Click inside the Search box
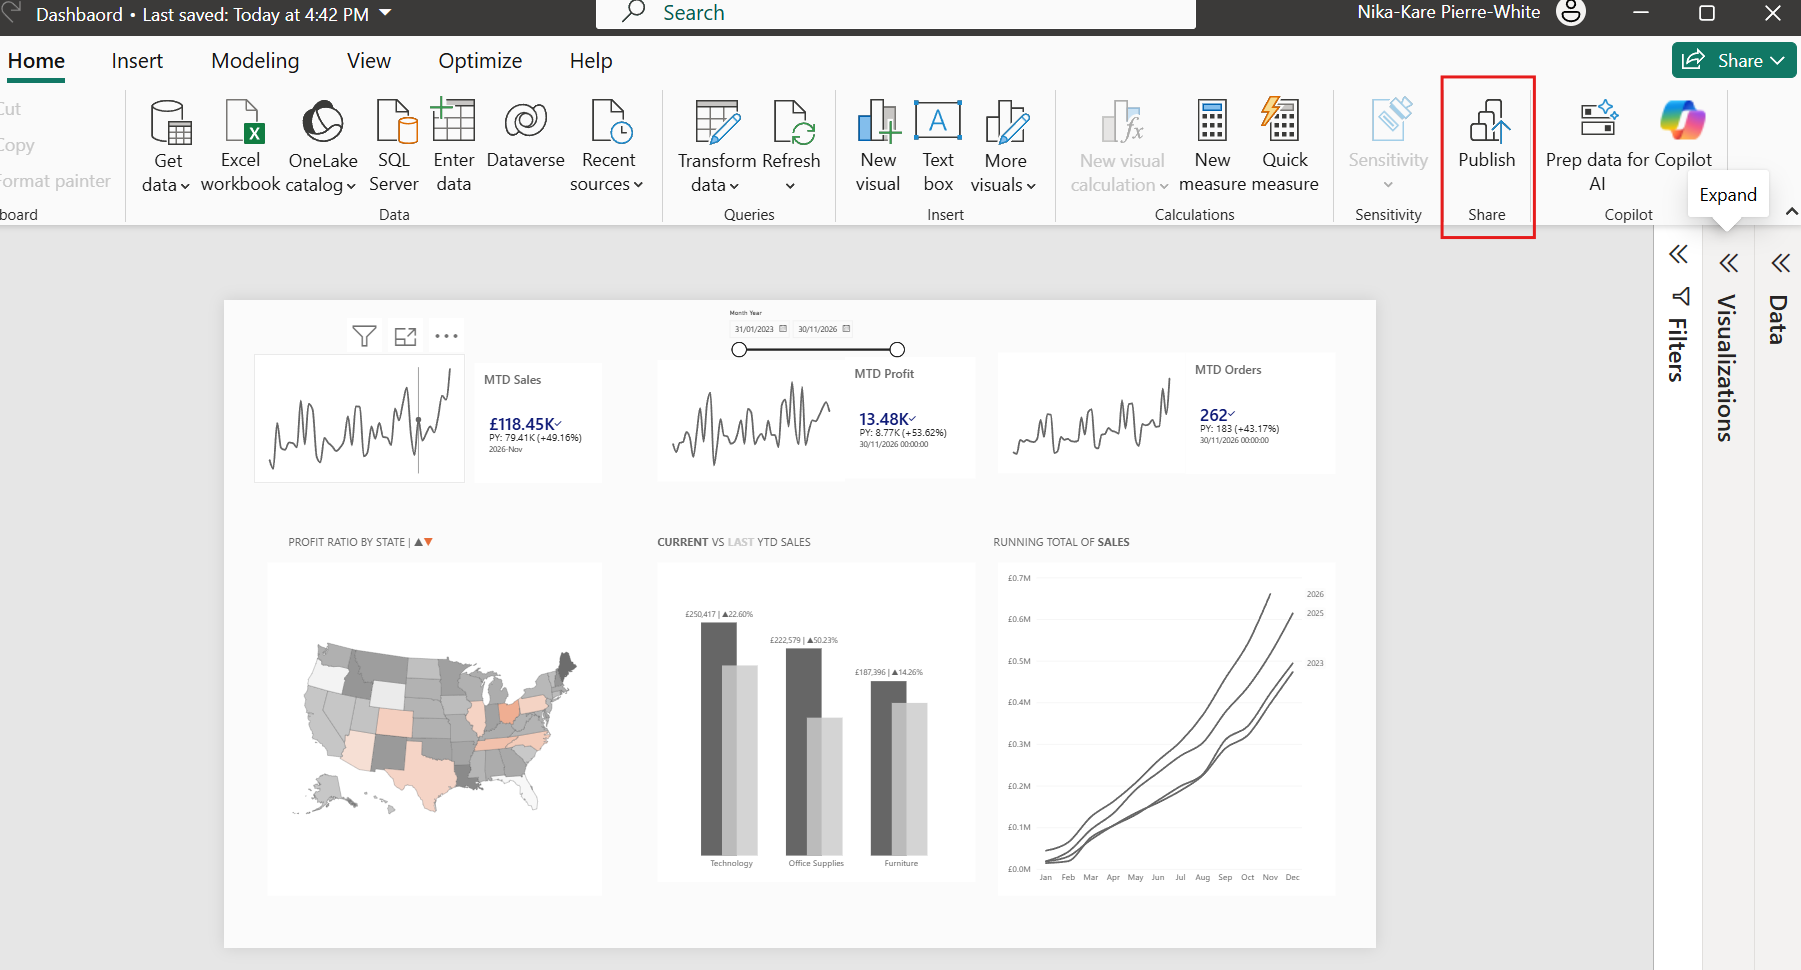The width and height of the screenshot is (1801, 970). pos(896,13)
